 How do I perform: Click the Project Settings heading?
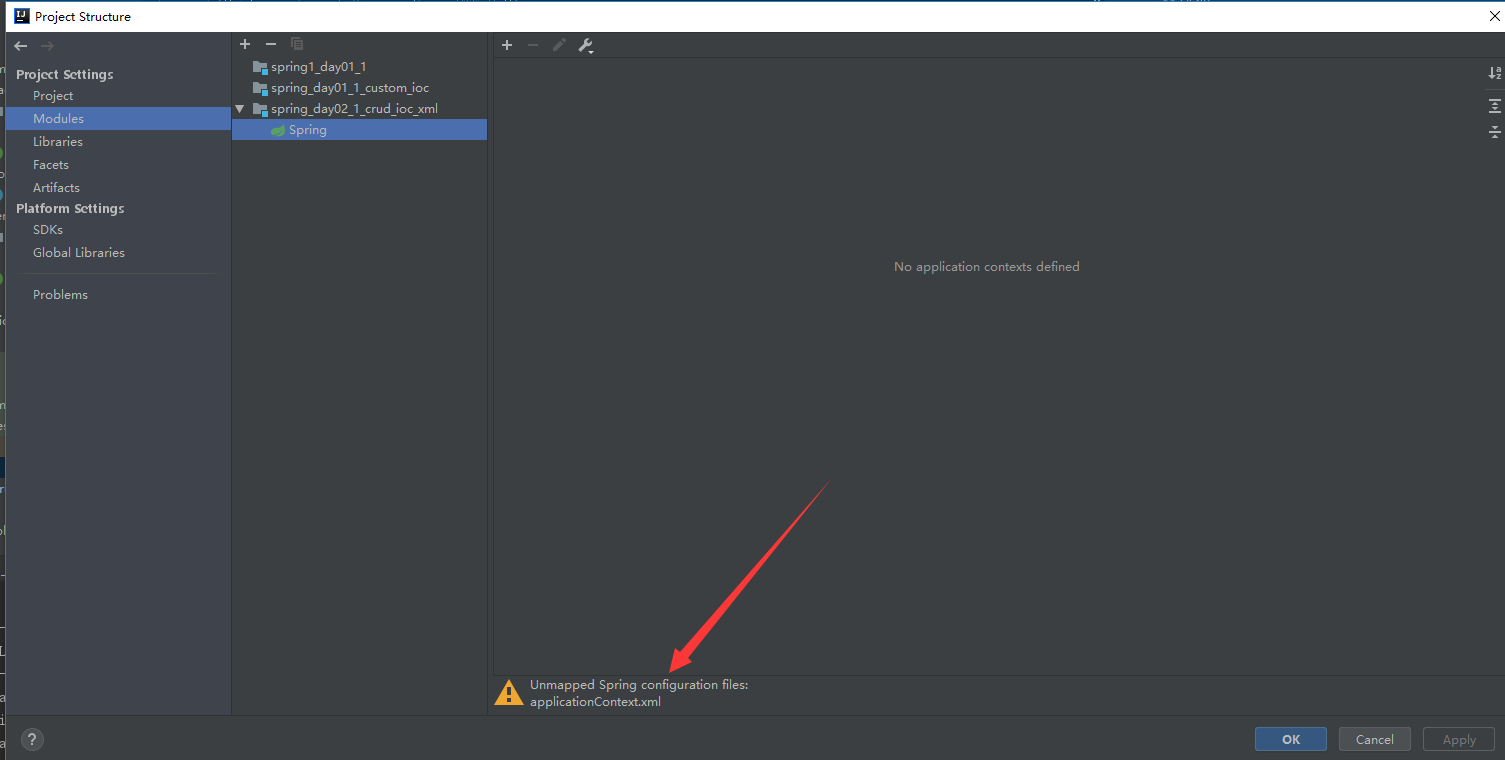coord(65,75)
